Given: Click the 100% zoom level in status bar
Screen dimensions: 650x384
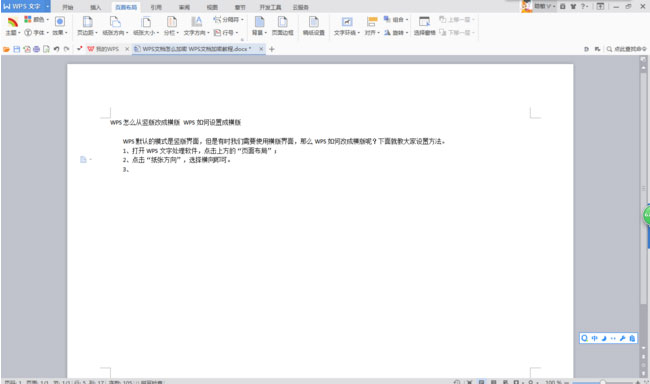Looking at the screenshot, I should (x=553, y=382).
